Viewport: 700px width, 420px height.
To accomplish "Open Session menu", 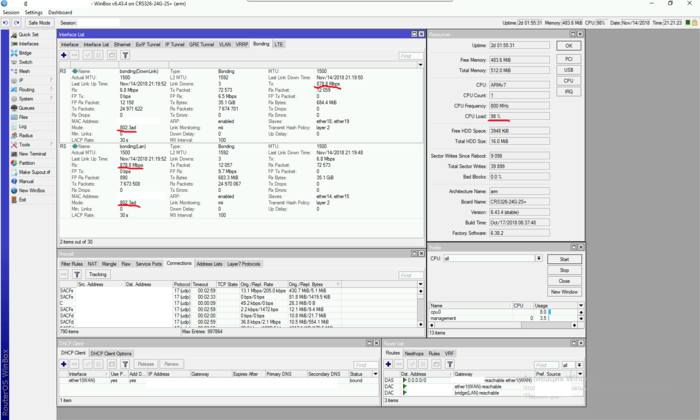I will pos(11,12).
